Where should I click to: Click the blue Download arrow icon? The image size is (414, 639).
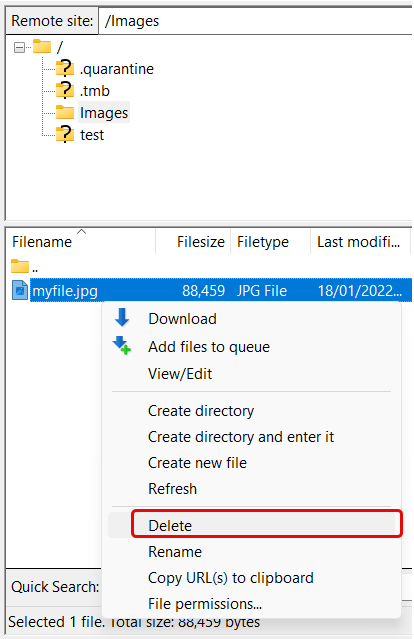pos(122,317)
